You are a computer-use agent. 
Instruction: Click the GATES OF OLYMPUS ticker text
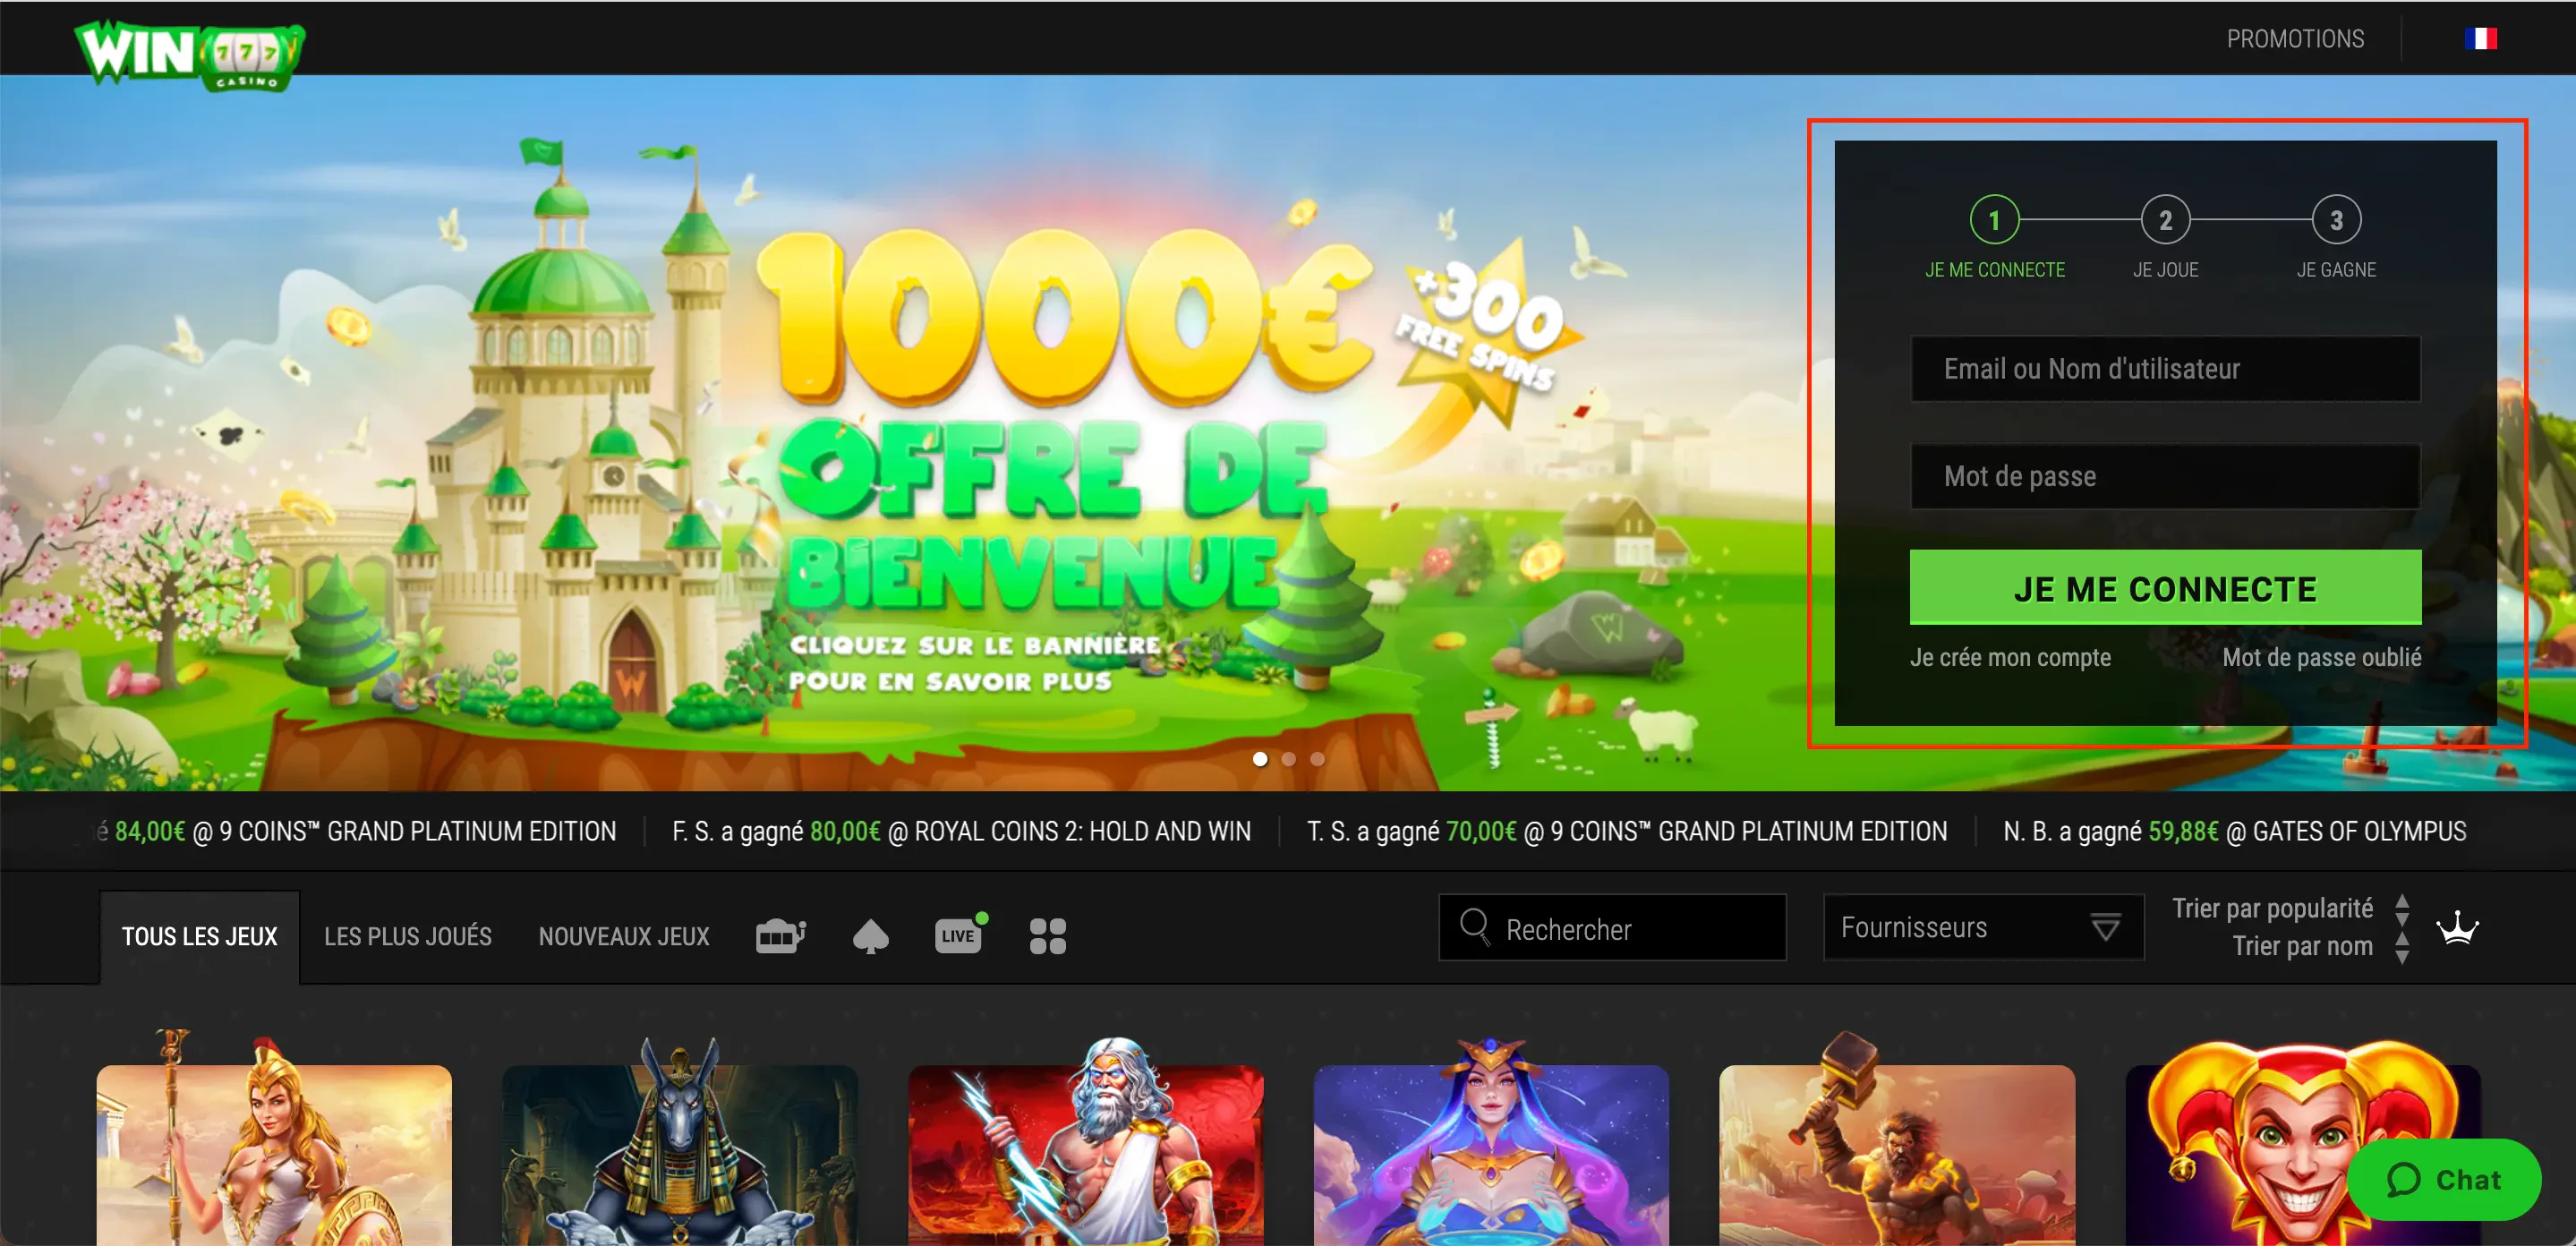coord(2359,832)
